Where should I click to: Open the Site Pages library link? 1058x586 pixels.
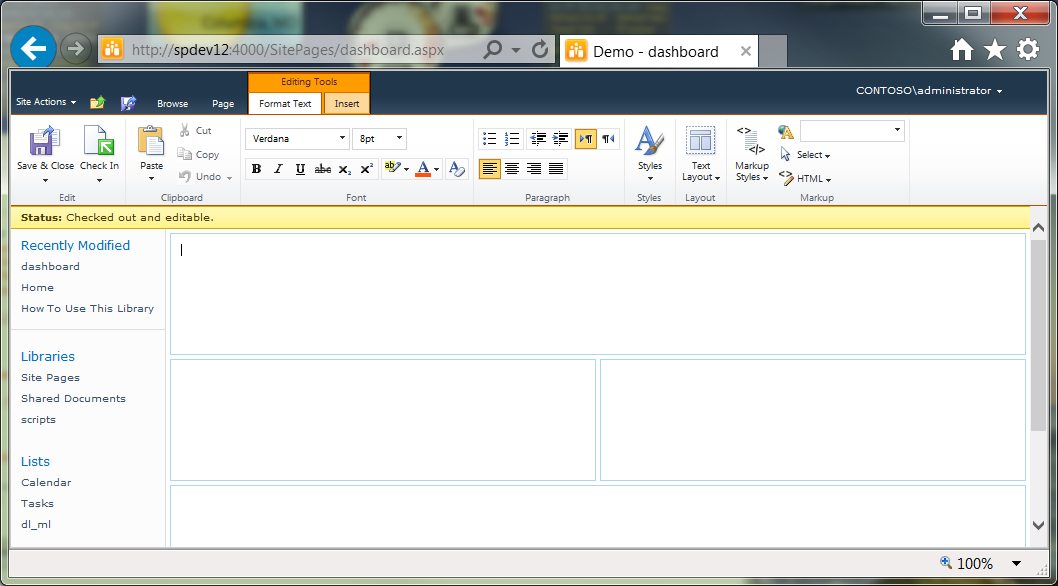point(51,377)
